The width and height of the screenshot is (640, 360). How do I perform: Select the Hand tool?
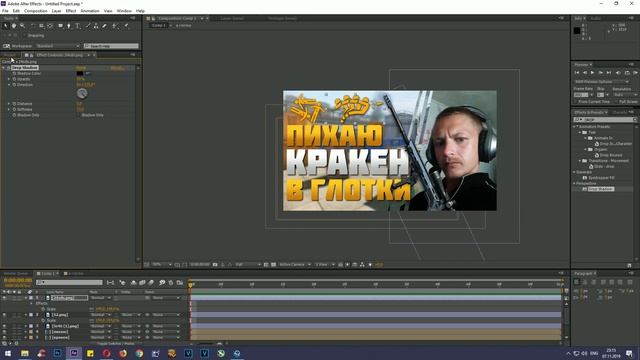click(x=14, y=26)
